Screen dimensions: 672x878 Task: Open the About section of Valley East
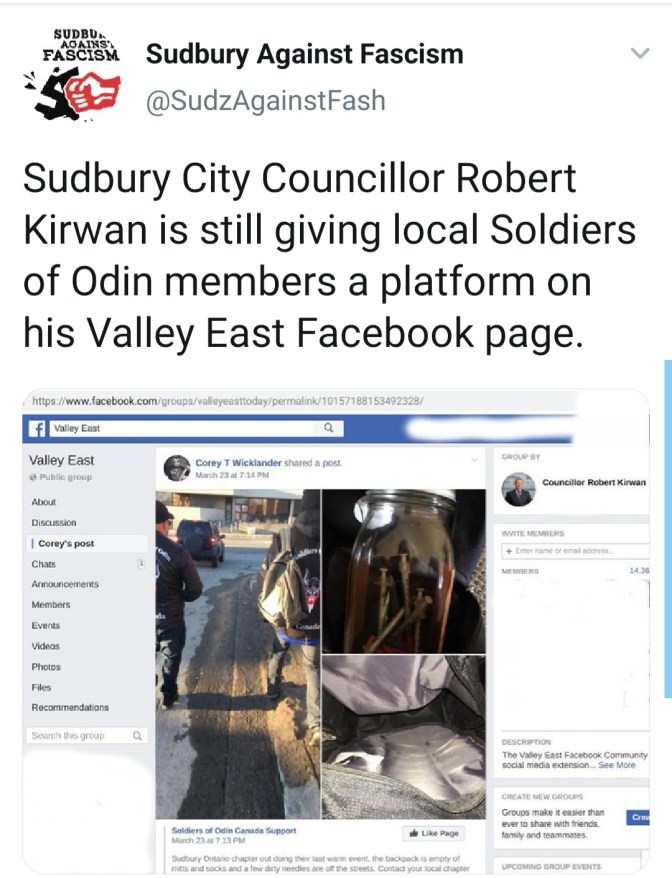(x=44, y=502)
